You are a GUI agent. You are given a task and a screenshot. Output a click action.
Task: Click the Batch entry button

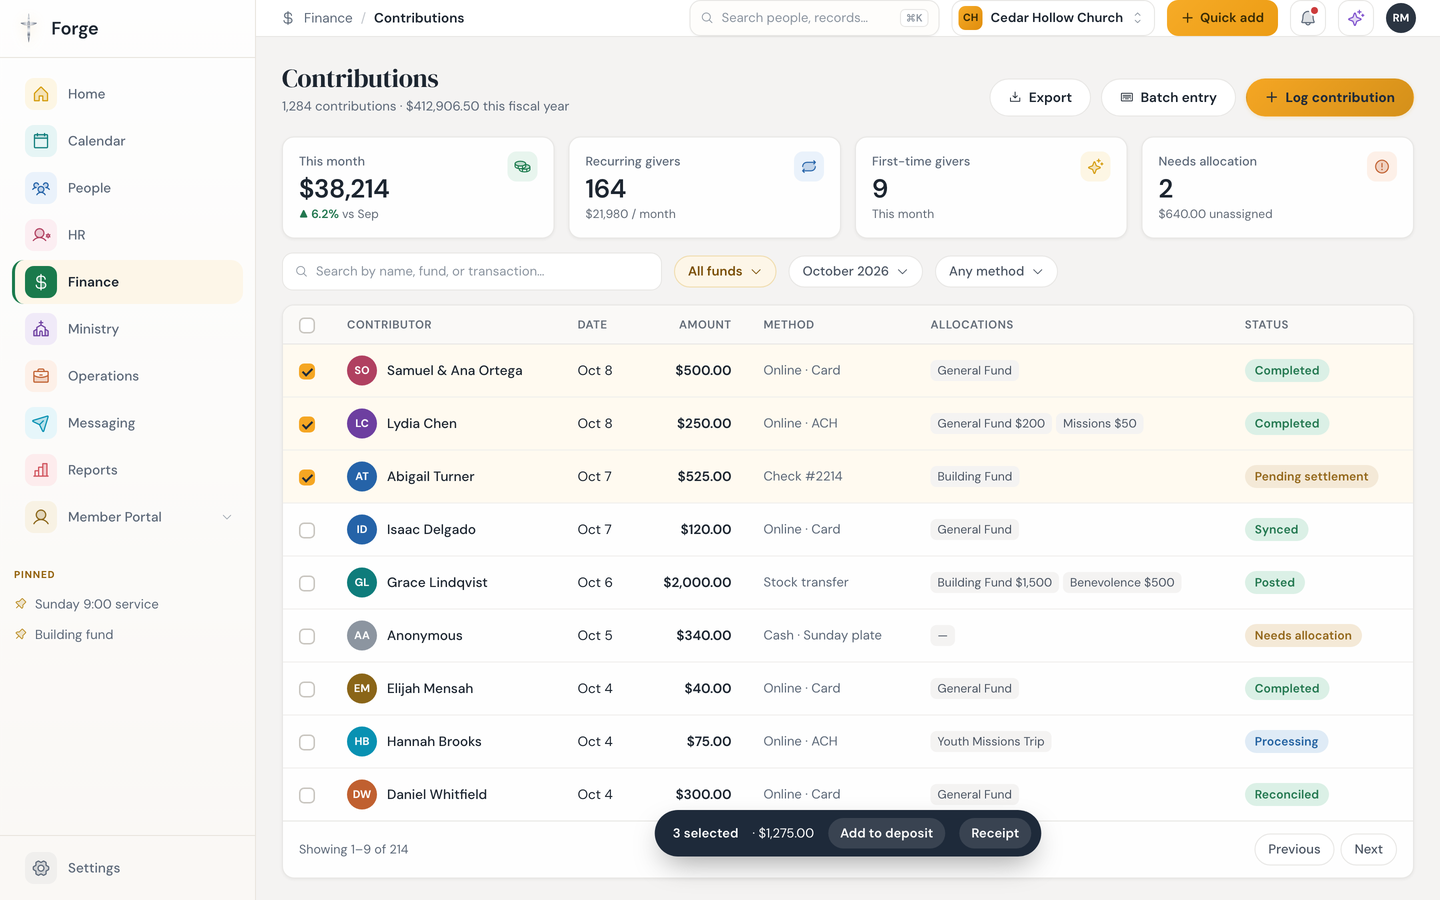click(1168, 97)
